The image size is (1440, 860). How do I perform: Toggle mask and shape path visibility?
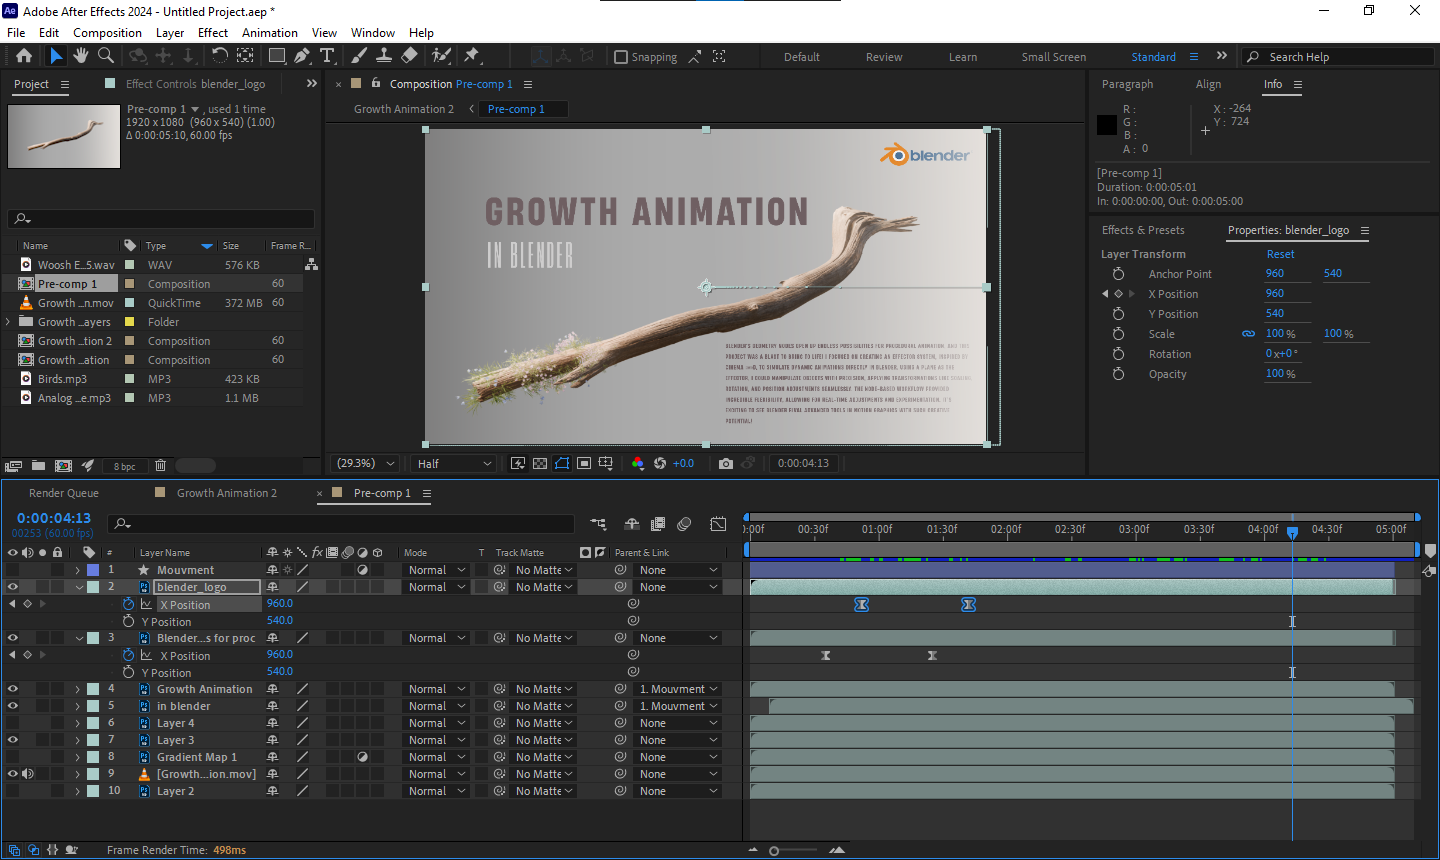coord(562,463)
